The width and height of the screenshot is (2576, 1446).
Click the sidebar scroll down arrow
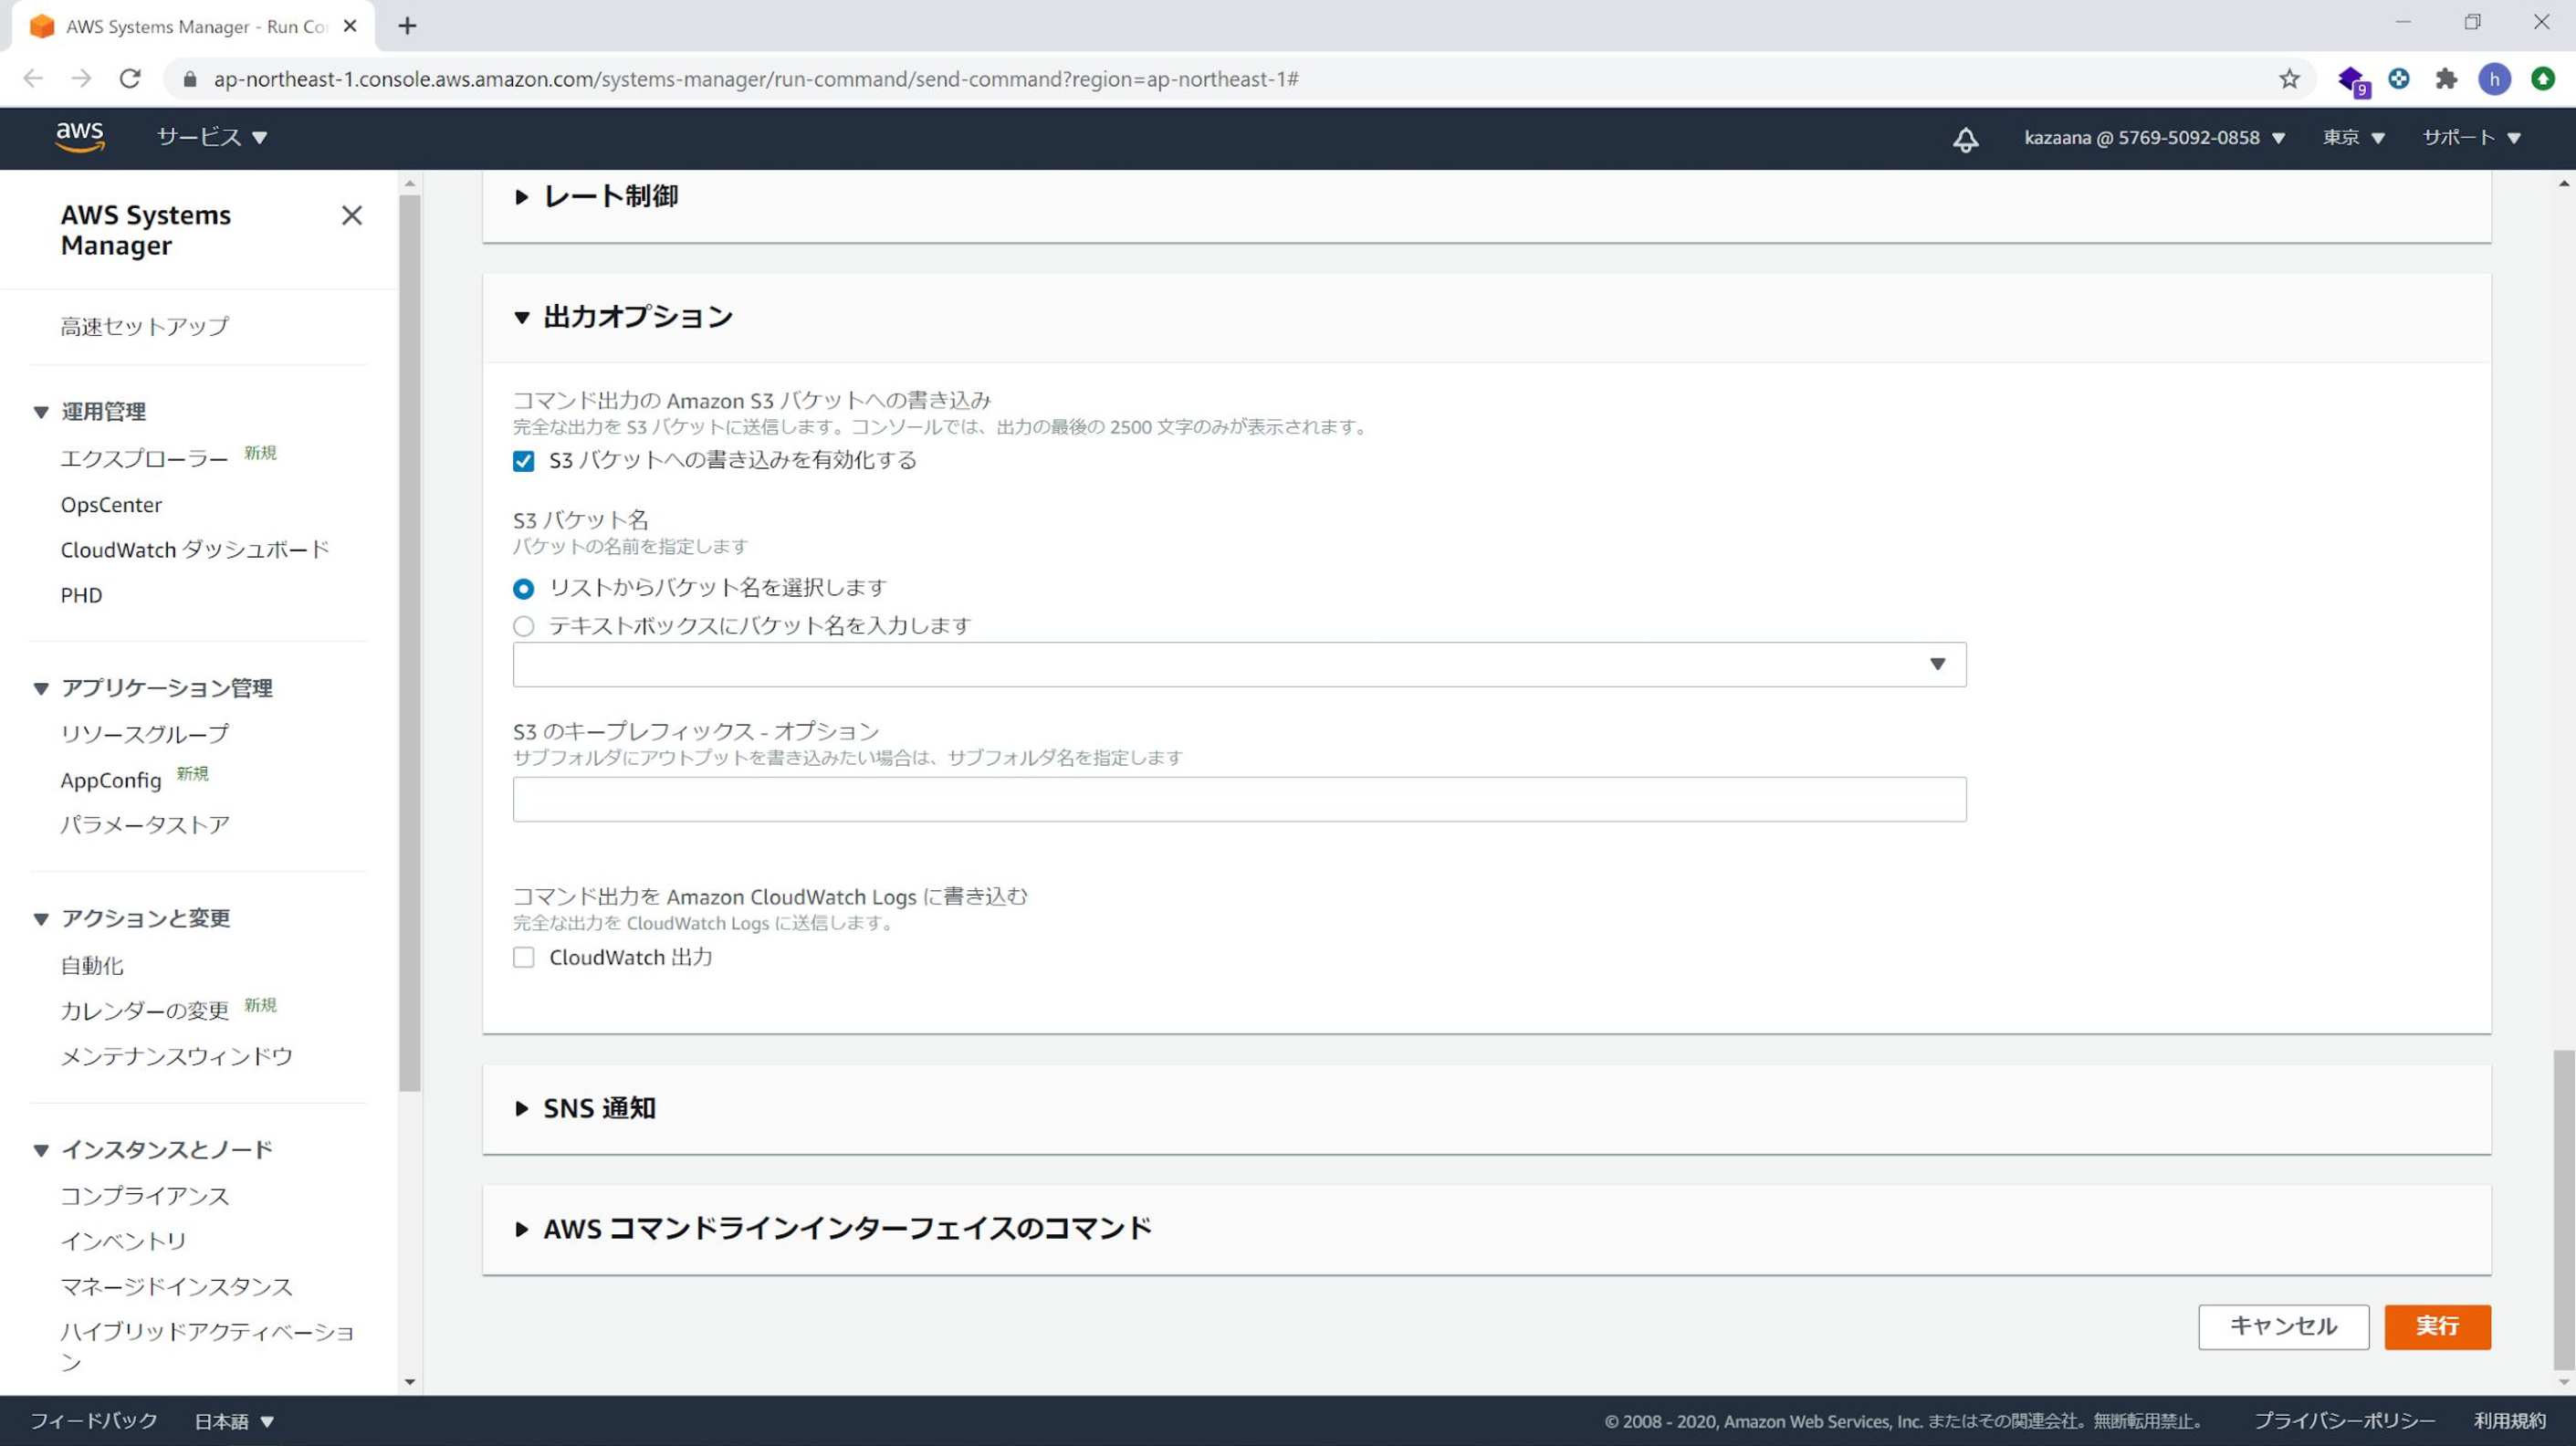coord(410,1382)
